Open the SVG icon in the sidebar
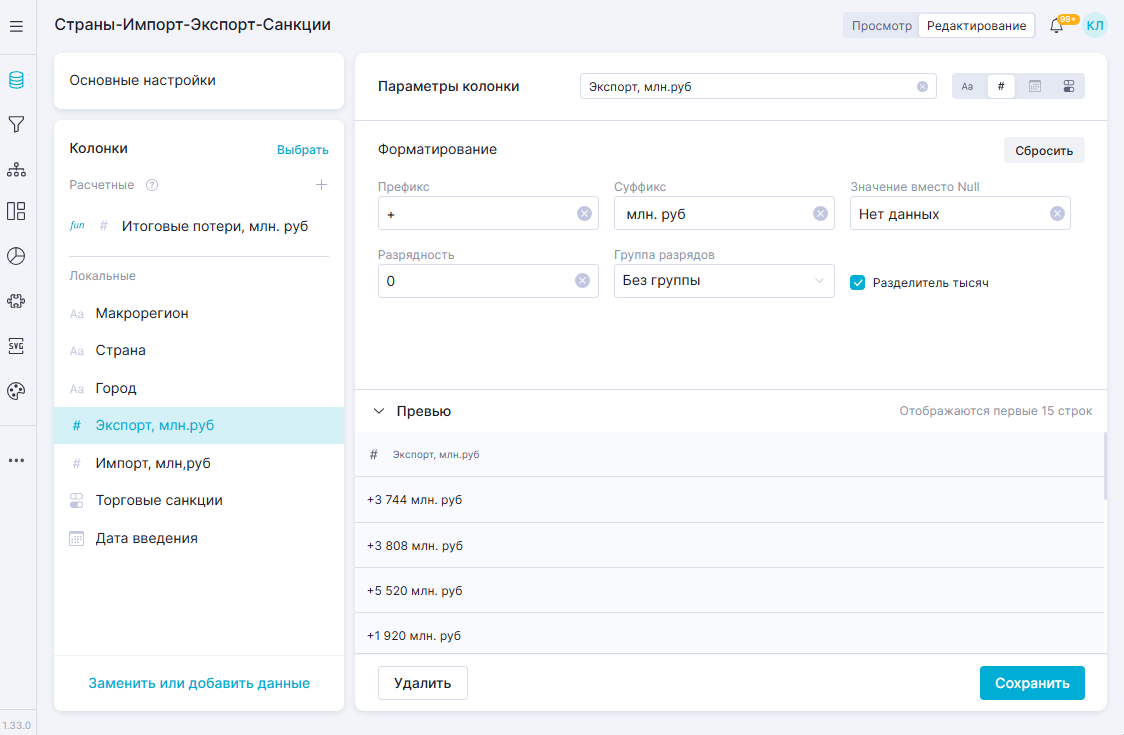 point(16,346)
